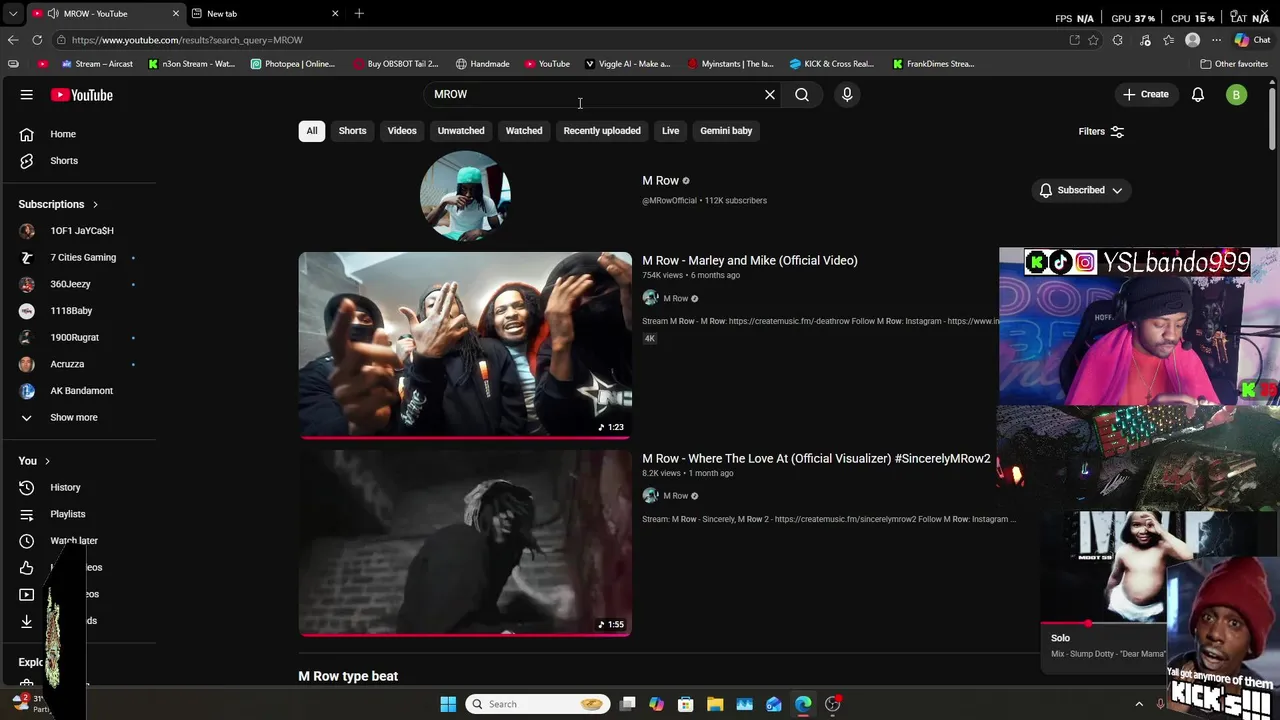Play Where The Love At visualizer thumbnail
This screenshot has height=720, width=1280.
[x=465, y=543]
